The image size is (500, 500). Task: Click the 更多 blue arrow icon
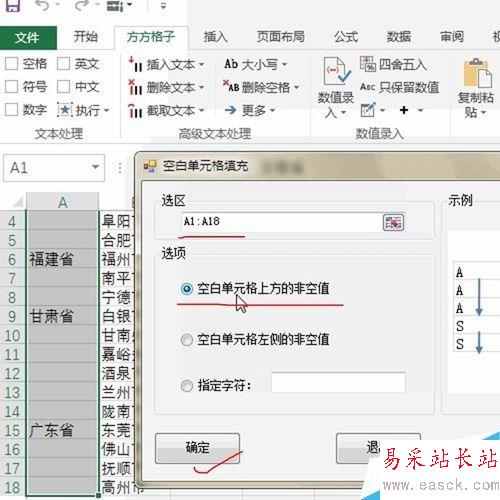[230, 110]
